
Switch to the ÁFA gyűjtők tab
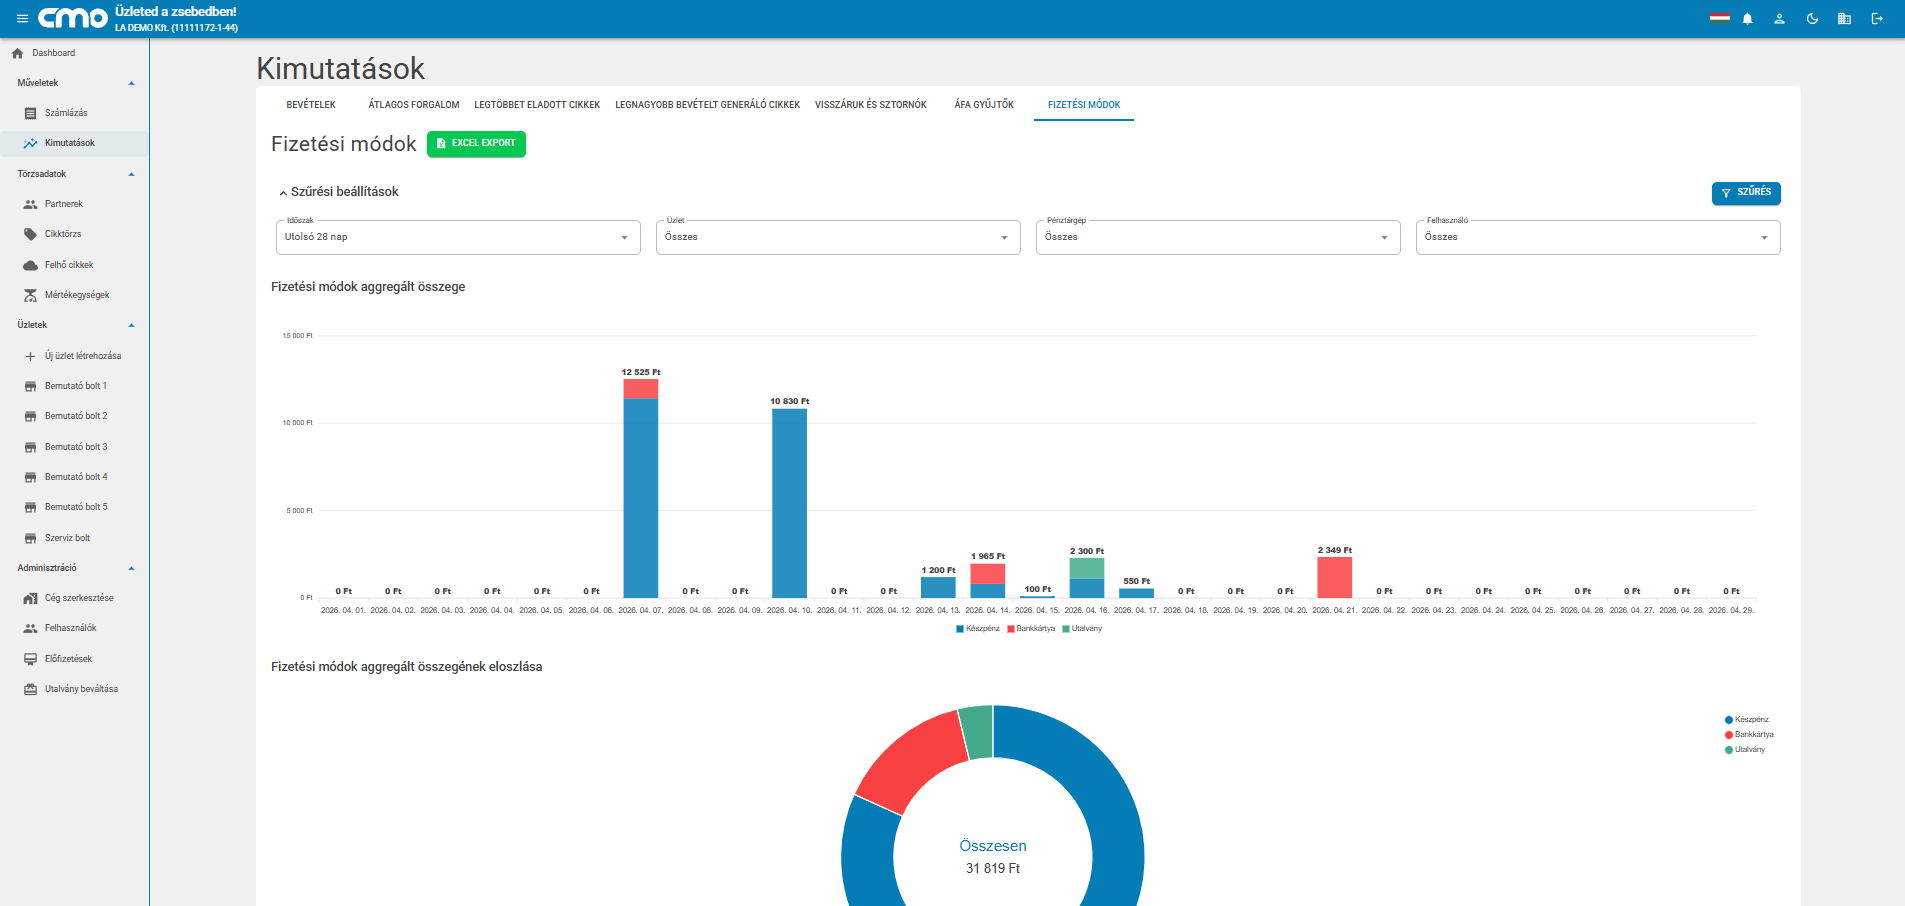click(984, 105)
